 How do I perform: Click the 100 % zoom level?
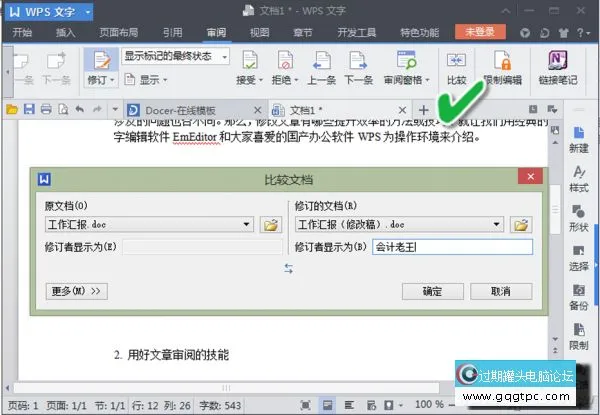(x=429, y=405)
